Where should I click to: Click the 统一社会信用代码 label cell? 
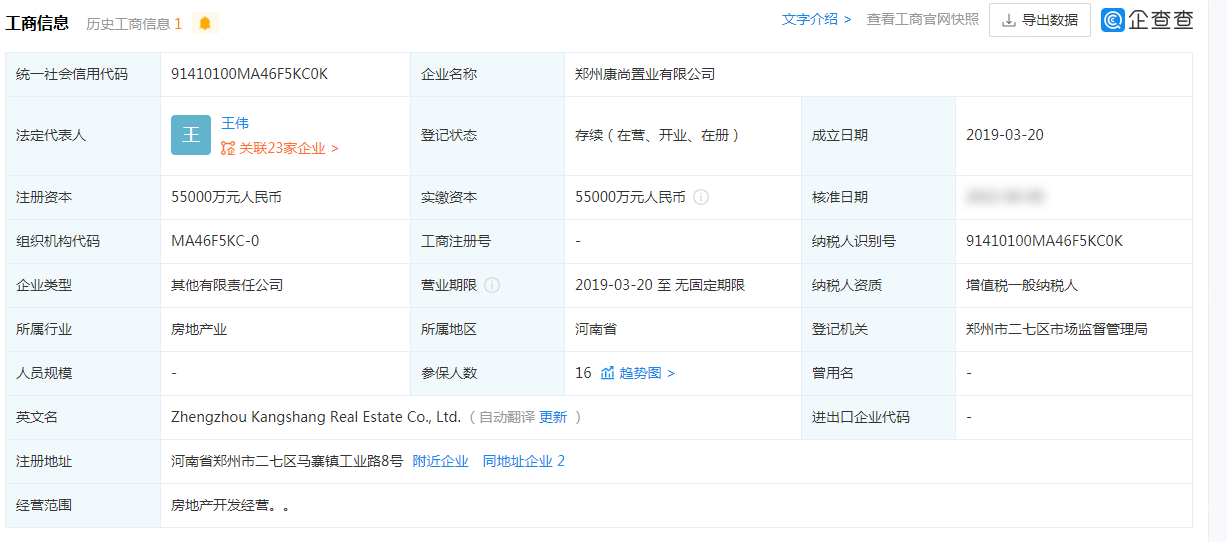tap(83, 74)
